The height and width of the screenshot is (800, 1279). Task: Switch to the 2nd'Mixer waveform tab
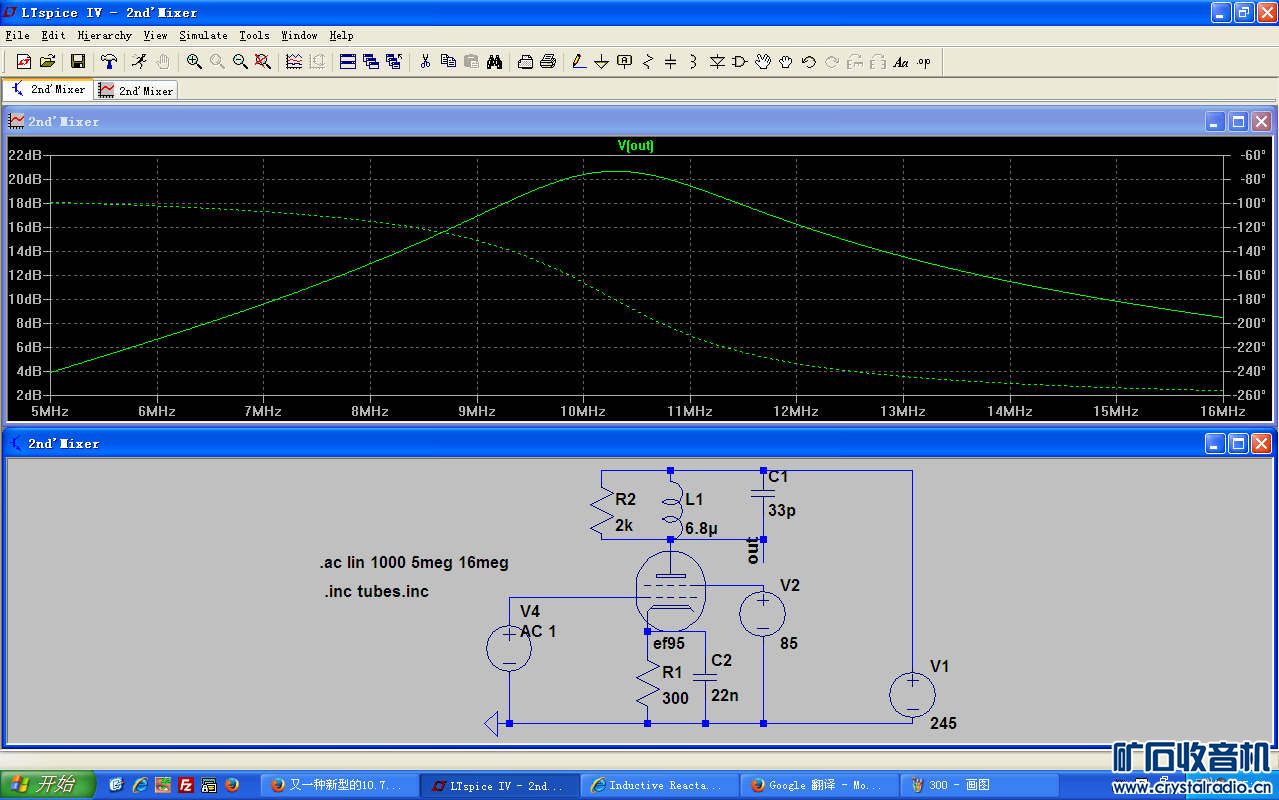(x=136, y=90)
